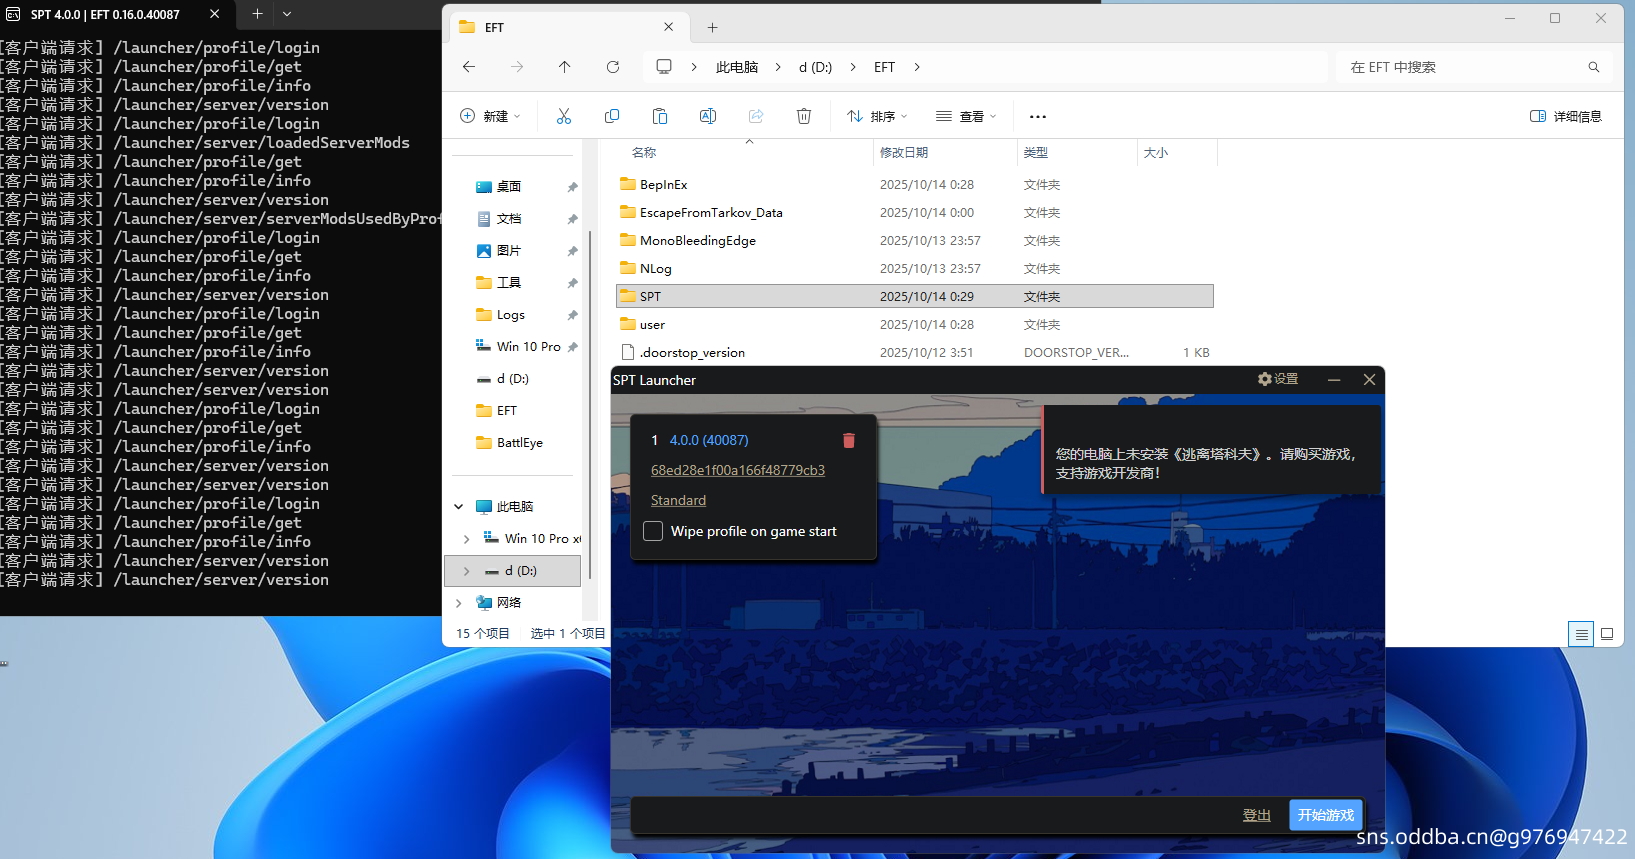Image resolution: width=1635 pixels, height=859 pixels.
Task: Click the Cut scissors icon in toolbar
Action: 564,116
